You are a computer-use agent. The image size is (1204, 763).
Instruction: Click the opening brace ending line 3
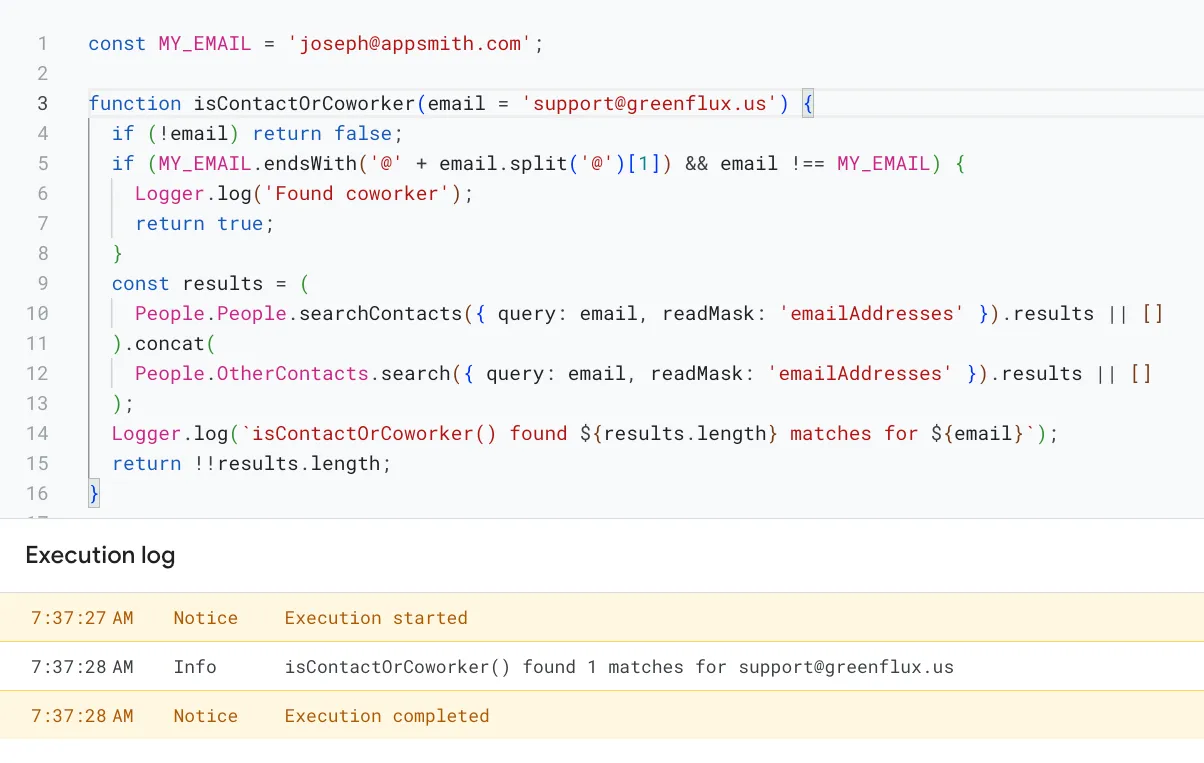coord(808,104)
